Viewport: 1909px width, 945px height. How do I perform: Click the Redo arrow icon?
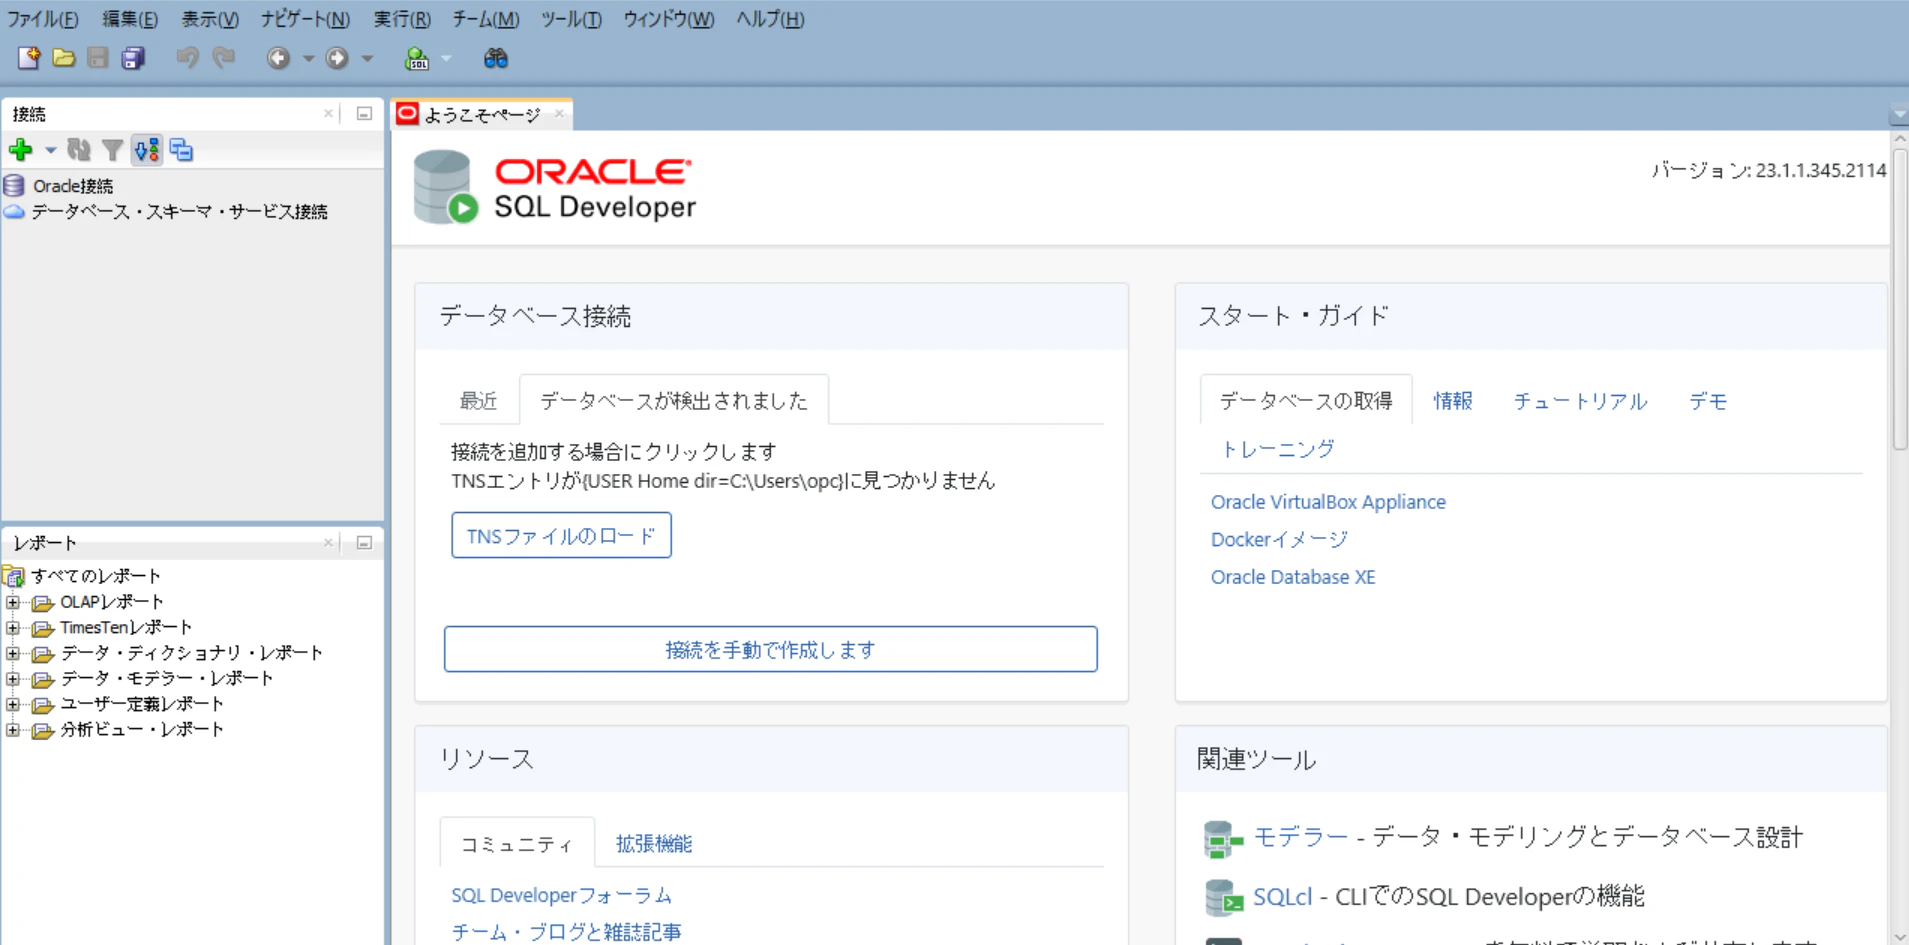pyautogui.click(x=224, y=58)
